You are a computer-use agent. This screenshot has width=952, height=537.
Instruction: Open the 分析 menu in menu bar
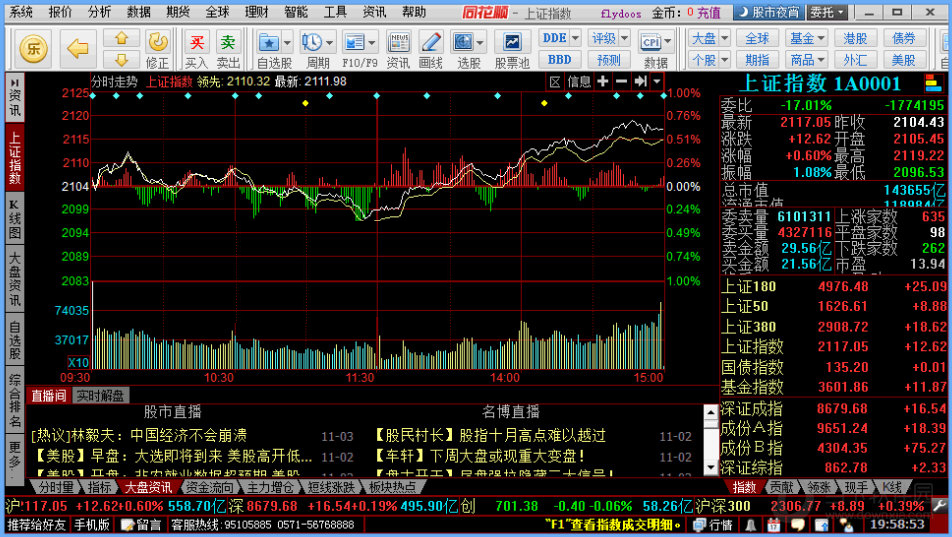(x=99, y=12)
